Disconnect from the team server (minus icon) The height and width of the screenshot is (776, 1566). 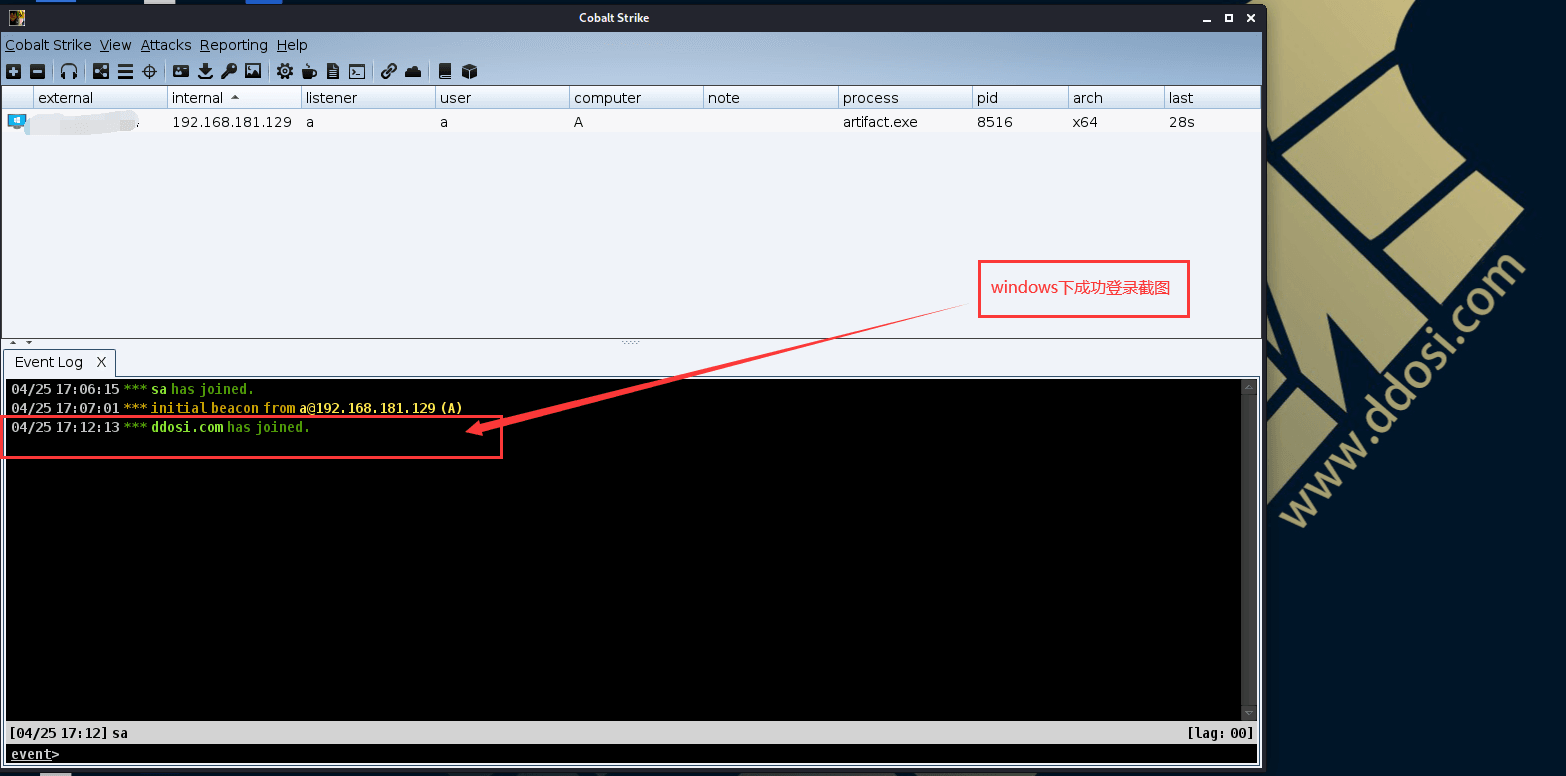pyautogui.click(x=37, y=71)
